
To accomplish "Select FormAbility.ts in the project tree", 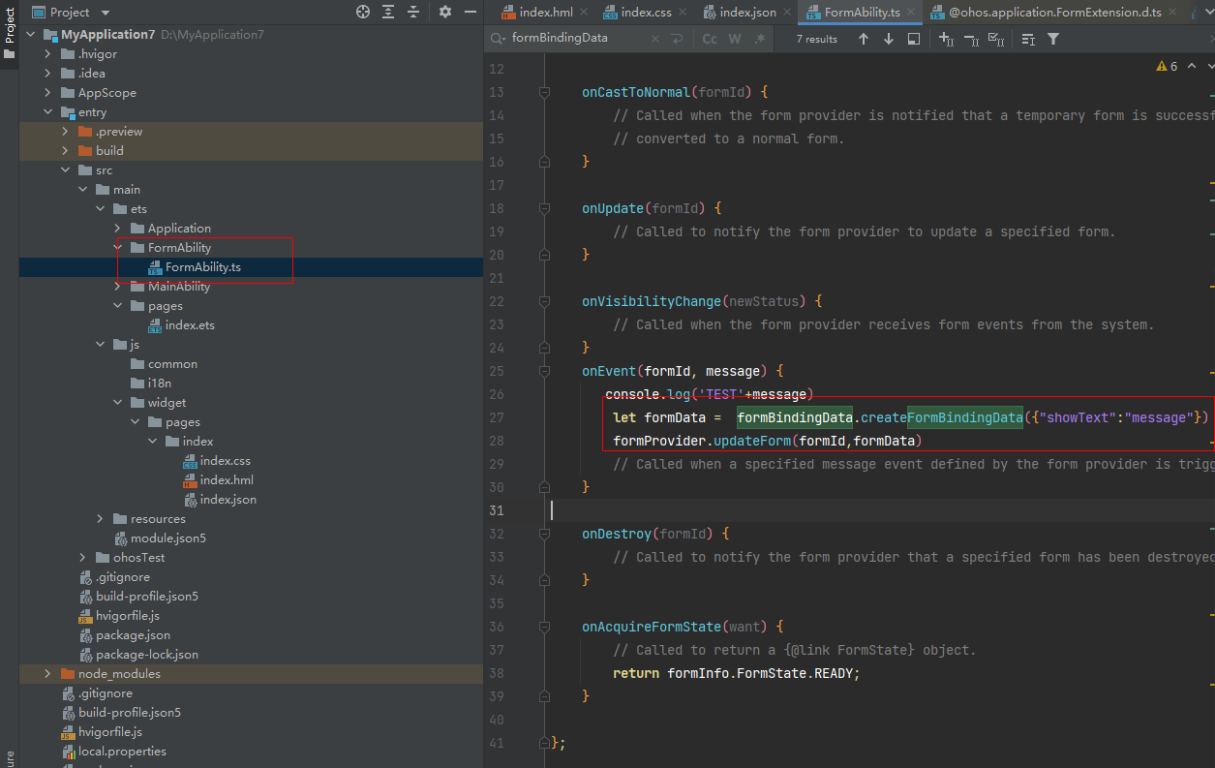I will [203, 267].
